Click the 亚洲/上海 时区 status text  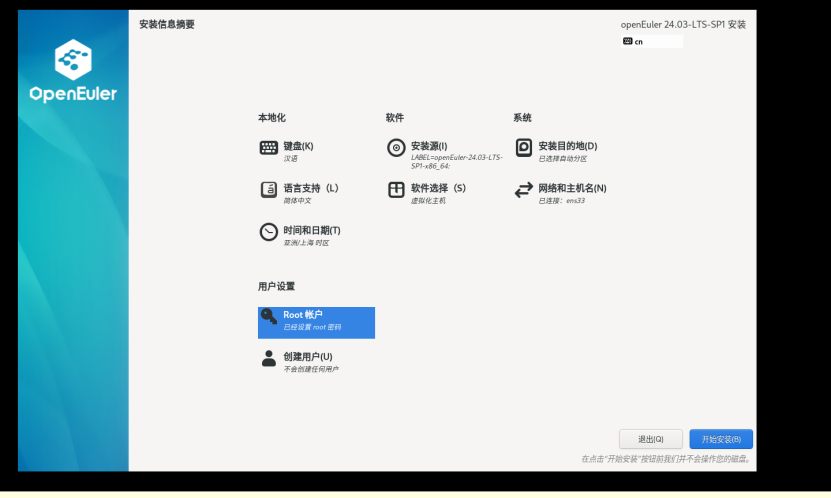(306, 243)
